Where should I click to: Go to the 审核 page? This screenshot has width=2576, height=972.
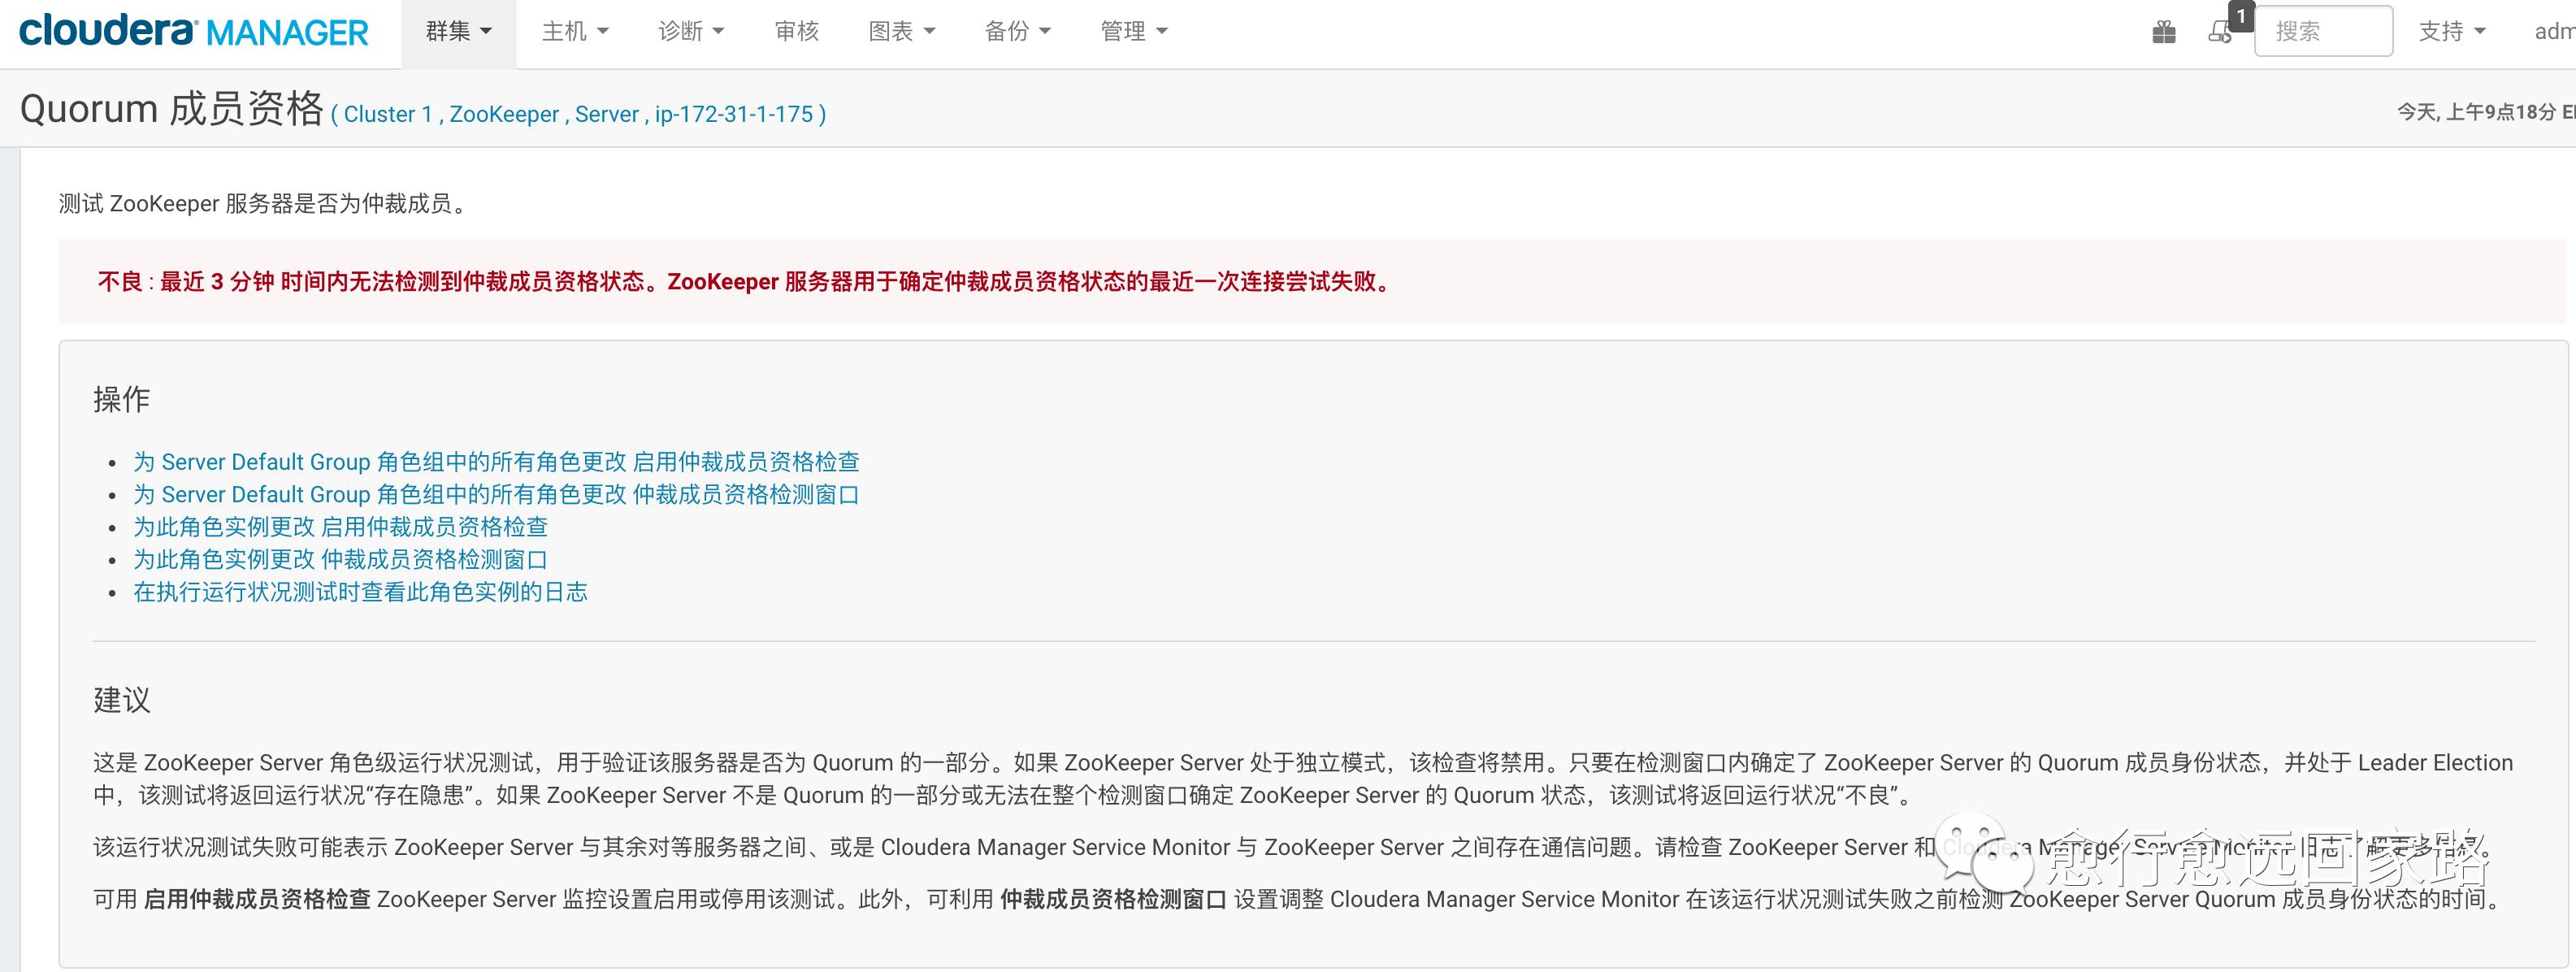(797, 32)
